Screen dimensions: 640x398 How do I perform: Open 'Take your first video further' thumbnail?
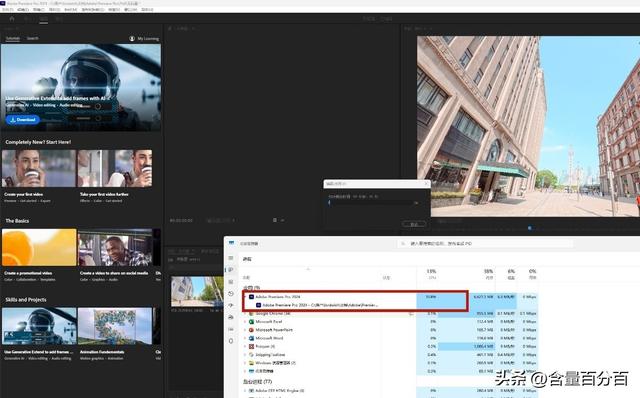coord(115,168)
